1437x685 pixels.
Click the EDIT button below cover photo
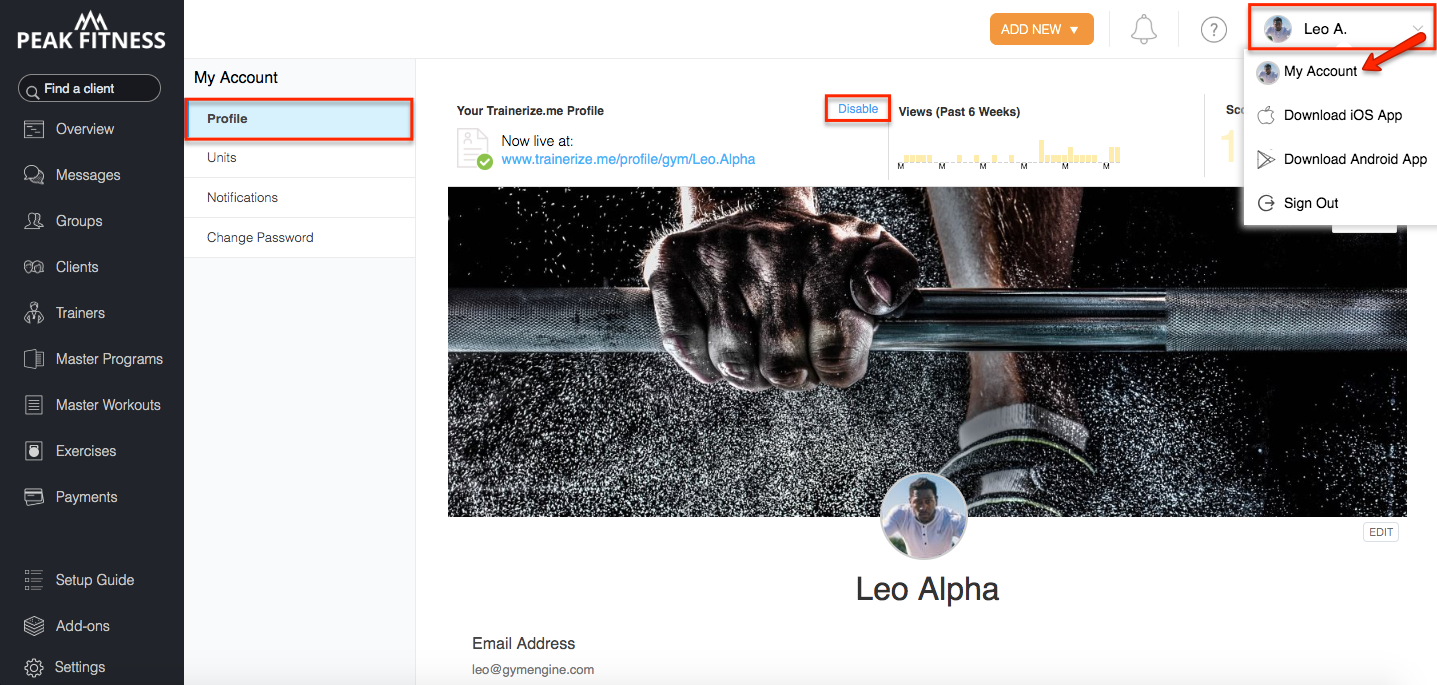pos(1380,532)
